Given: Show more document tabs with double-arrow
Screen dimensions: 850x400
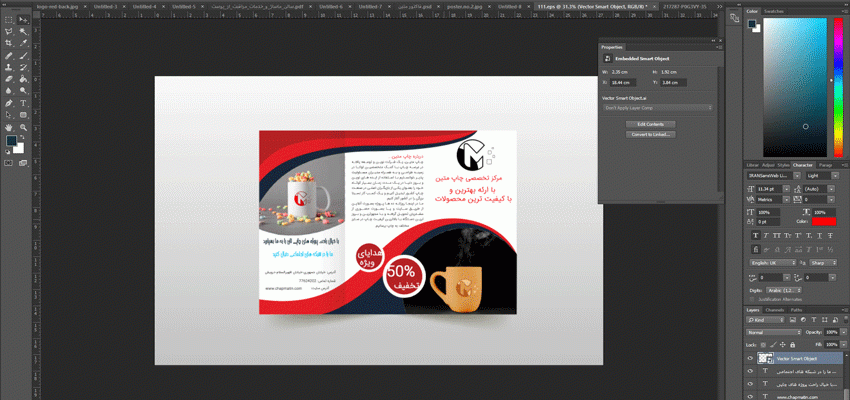Looking at the screenshot, I should click(x=719, y=7).
